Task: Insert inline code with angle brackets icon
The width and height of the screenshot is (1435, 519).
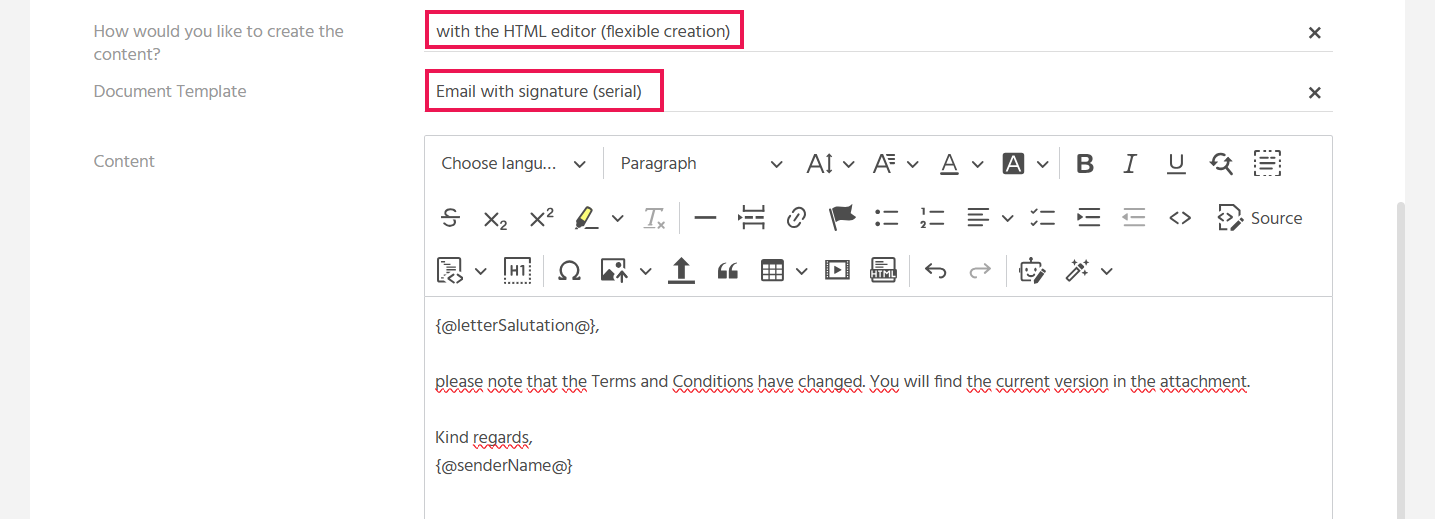Action: [x=1180, y=218]
